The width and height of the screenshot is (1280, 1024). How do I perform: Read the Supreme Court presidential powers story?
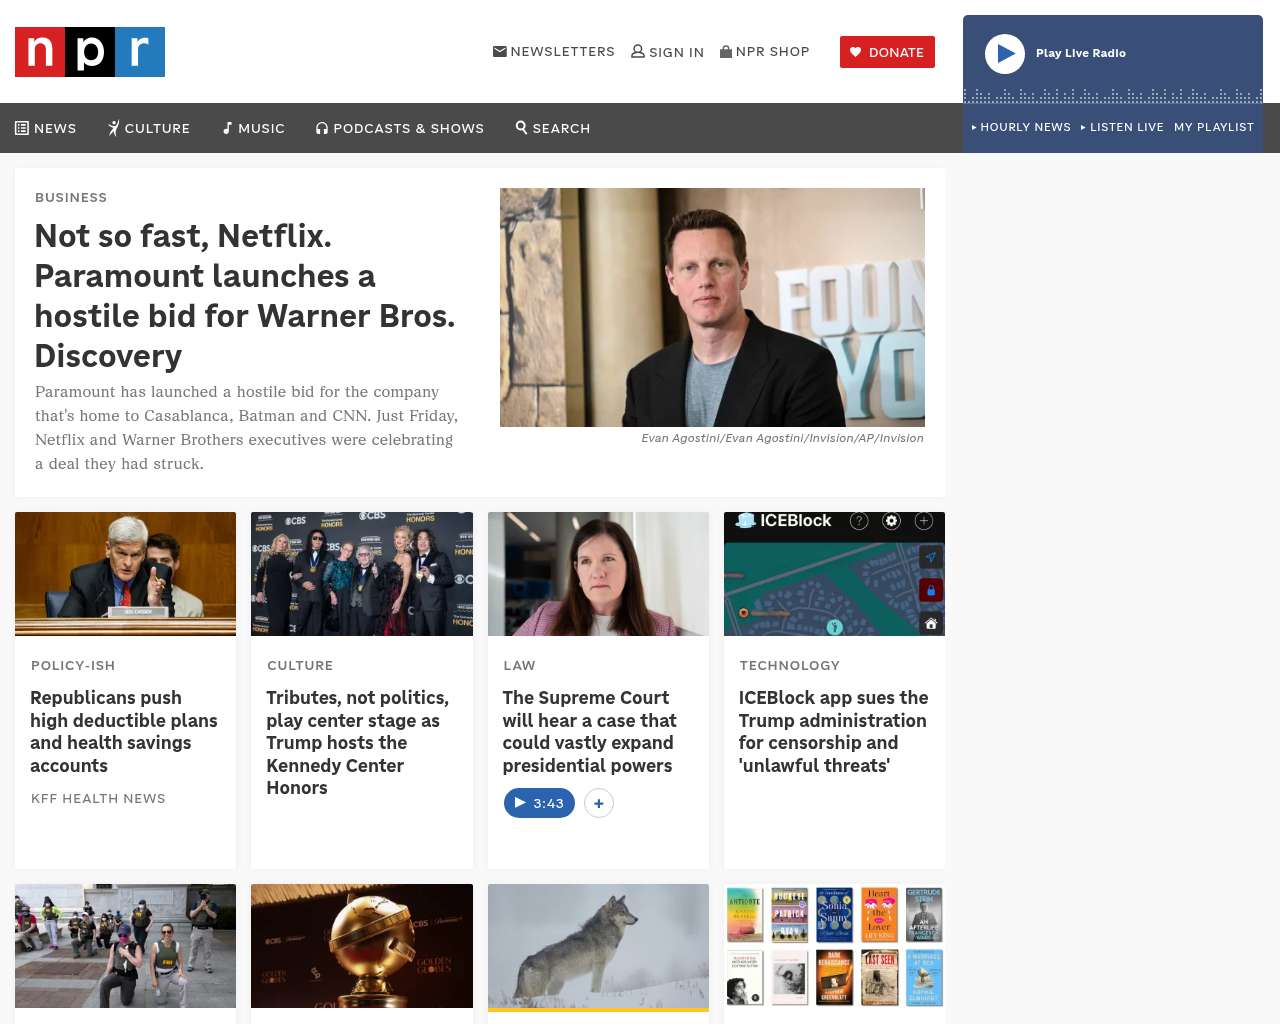tap(589, 731)
